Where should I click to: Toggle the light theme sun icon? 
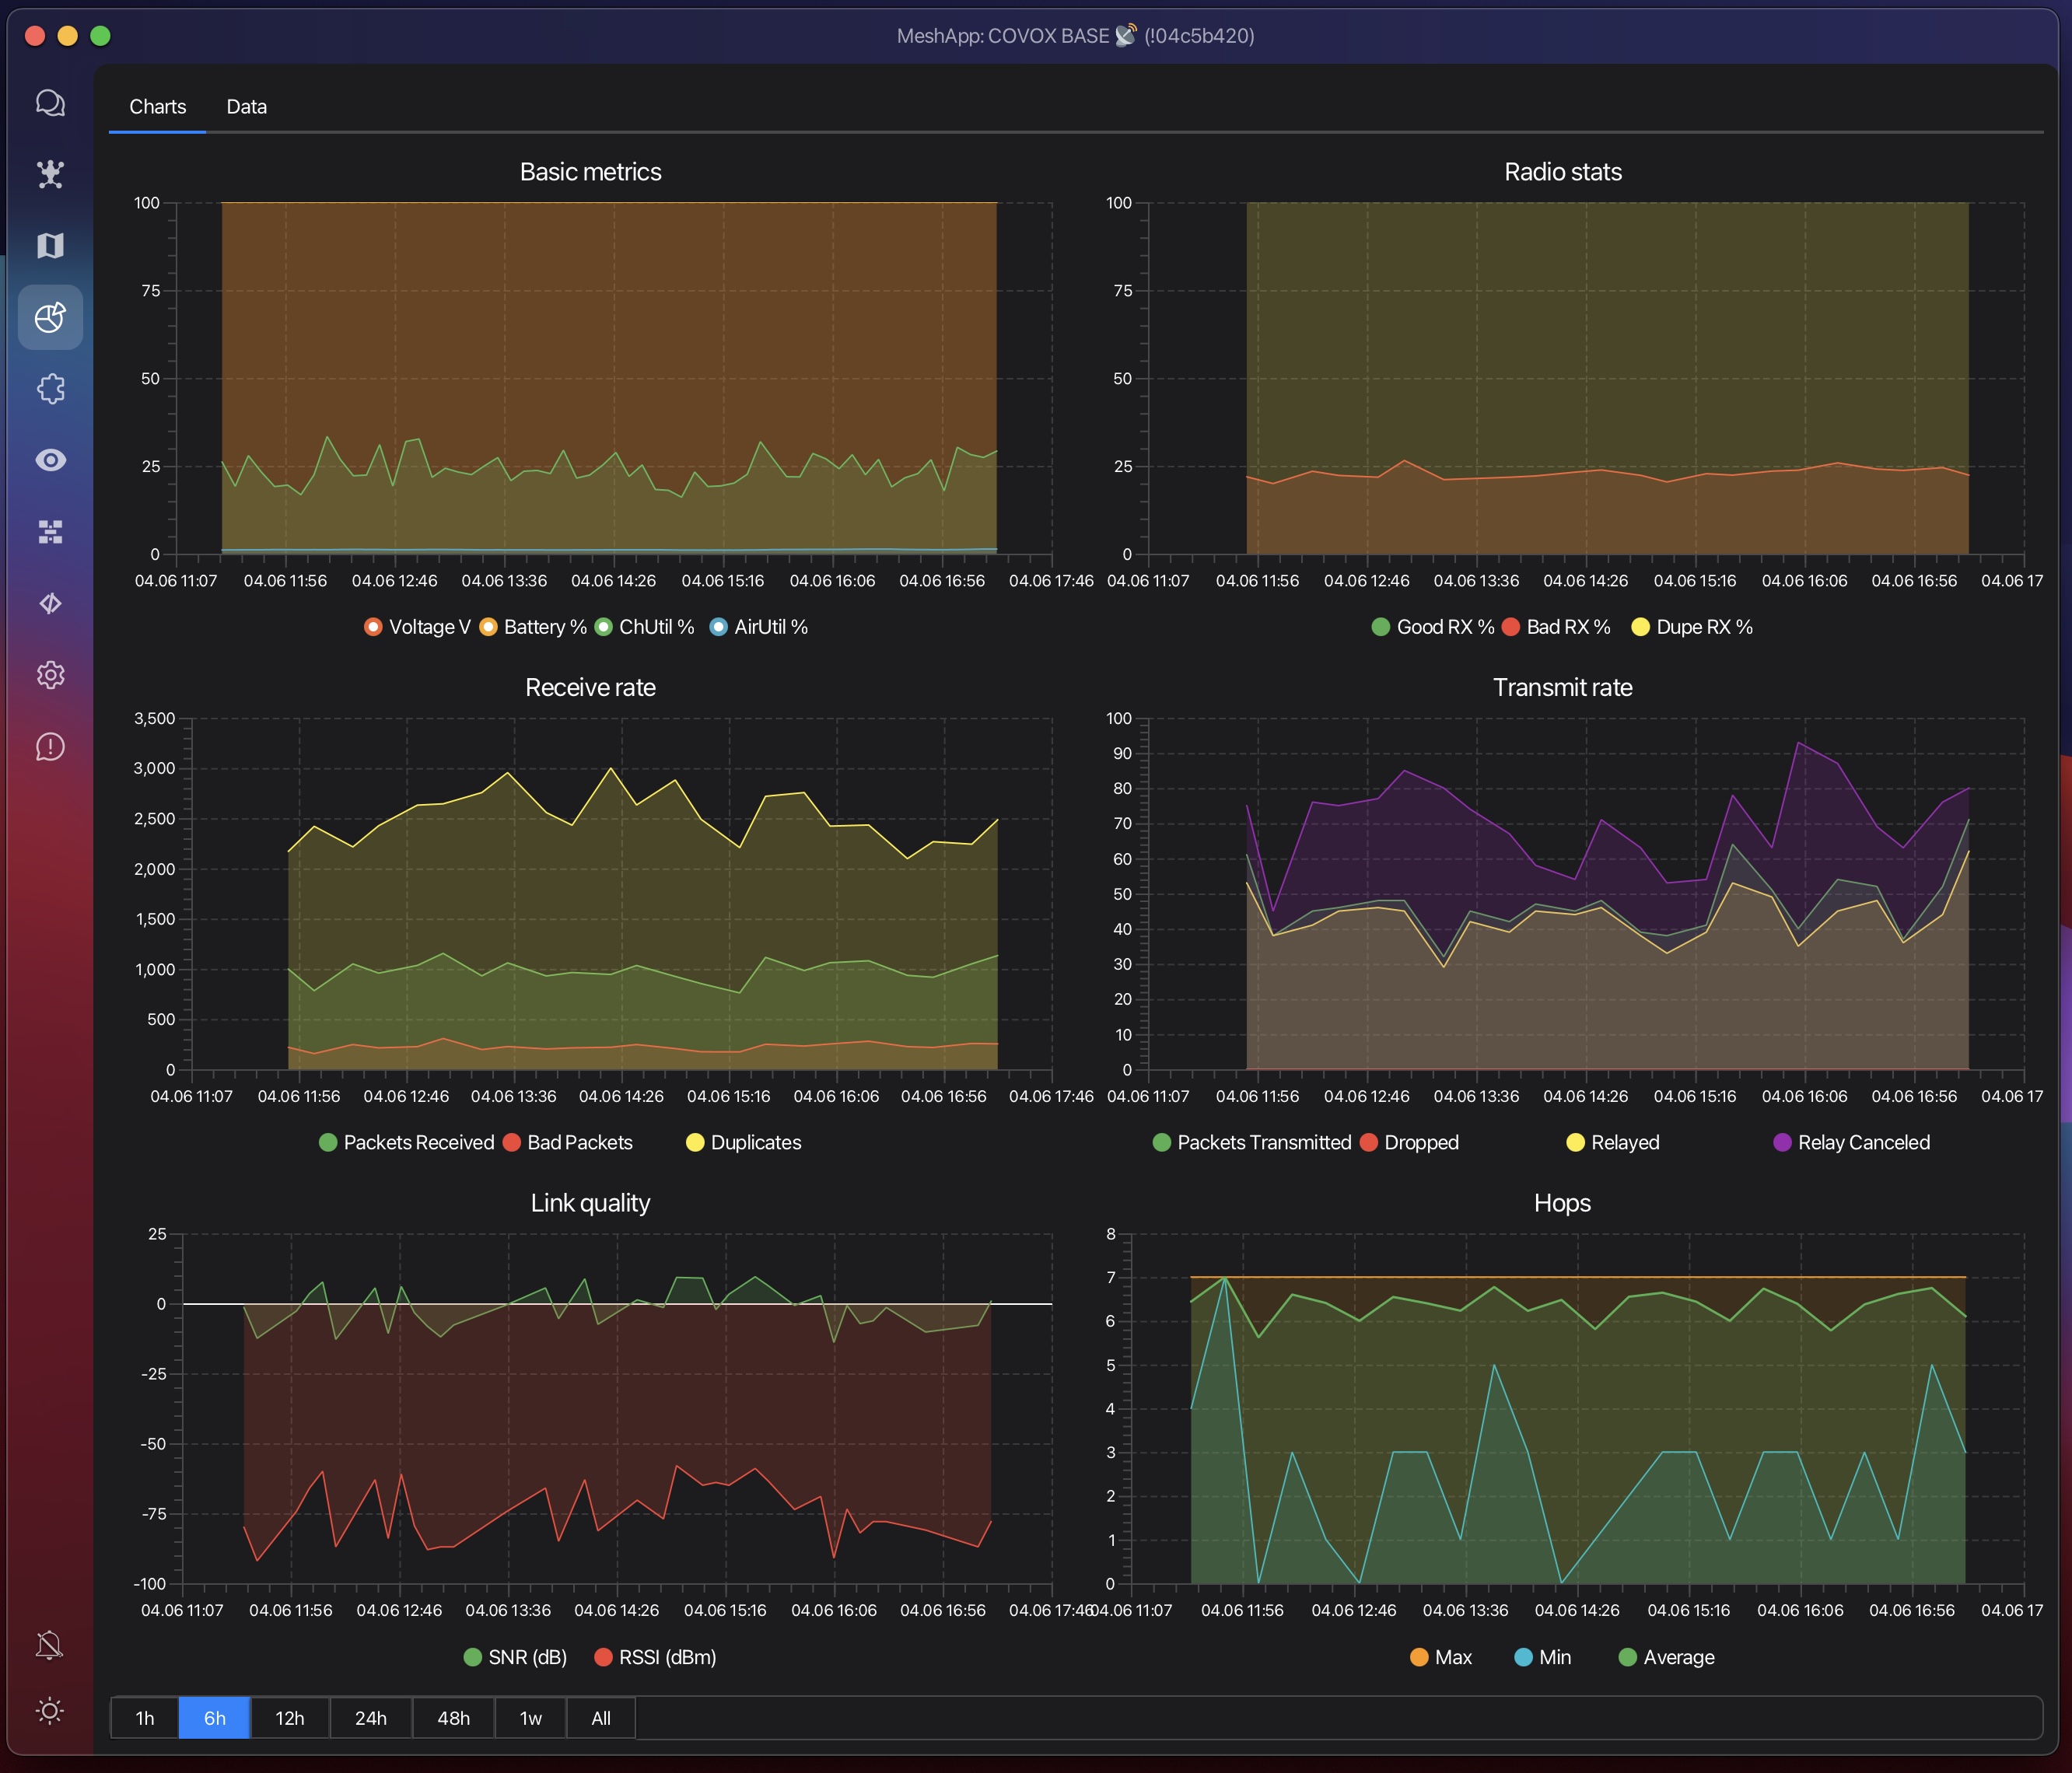[49, 1711]
